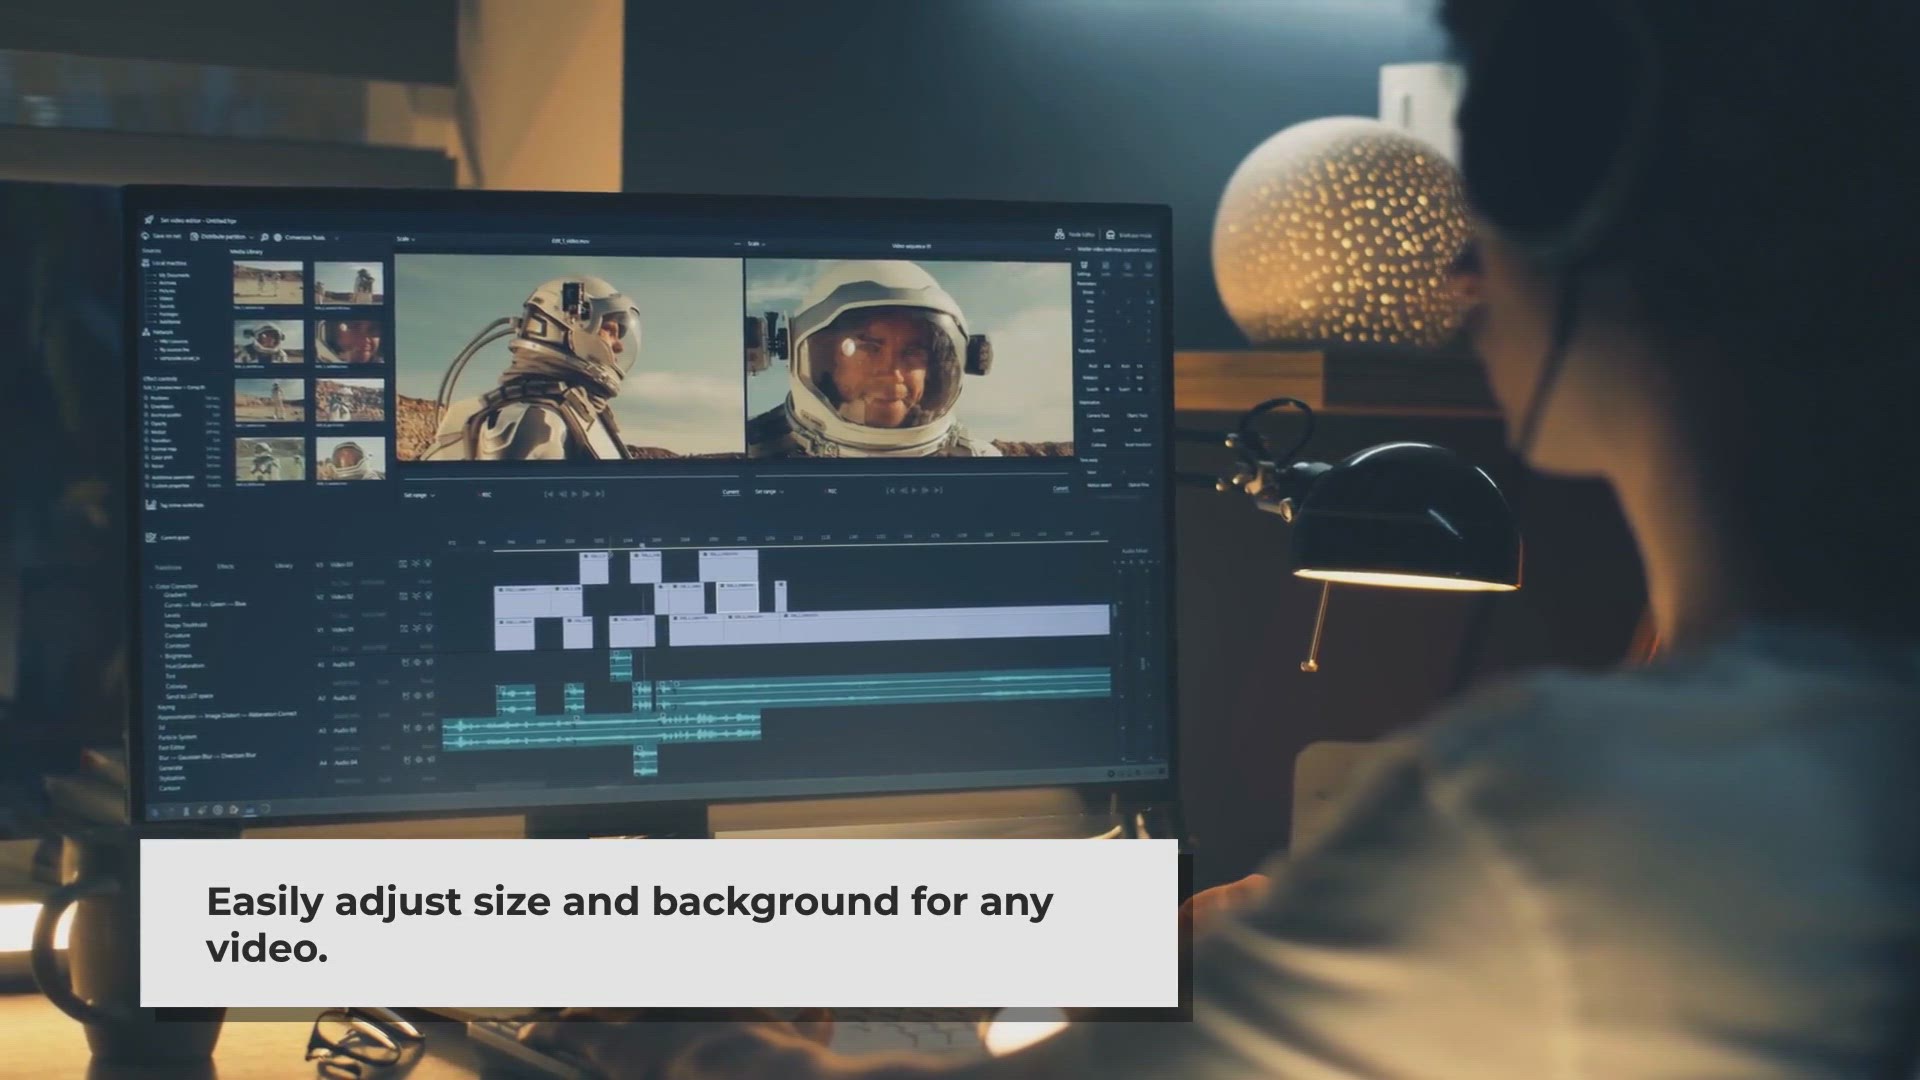Click the middle round icon on Audio 02 track
Viewport: 1920px width, 1080px height.
click(x=418, y=695)
